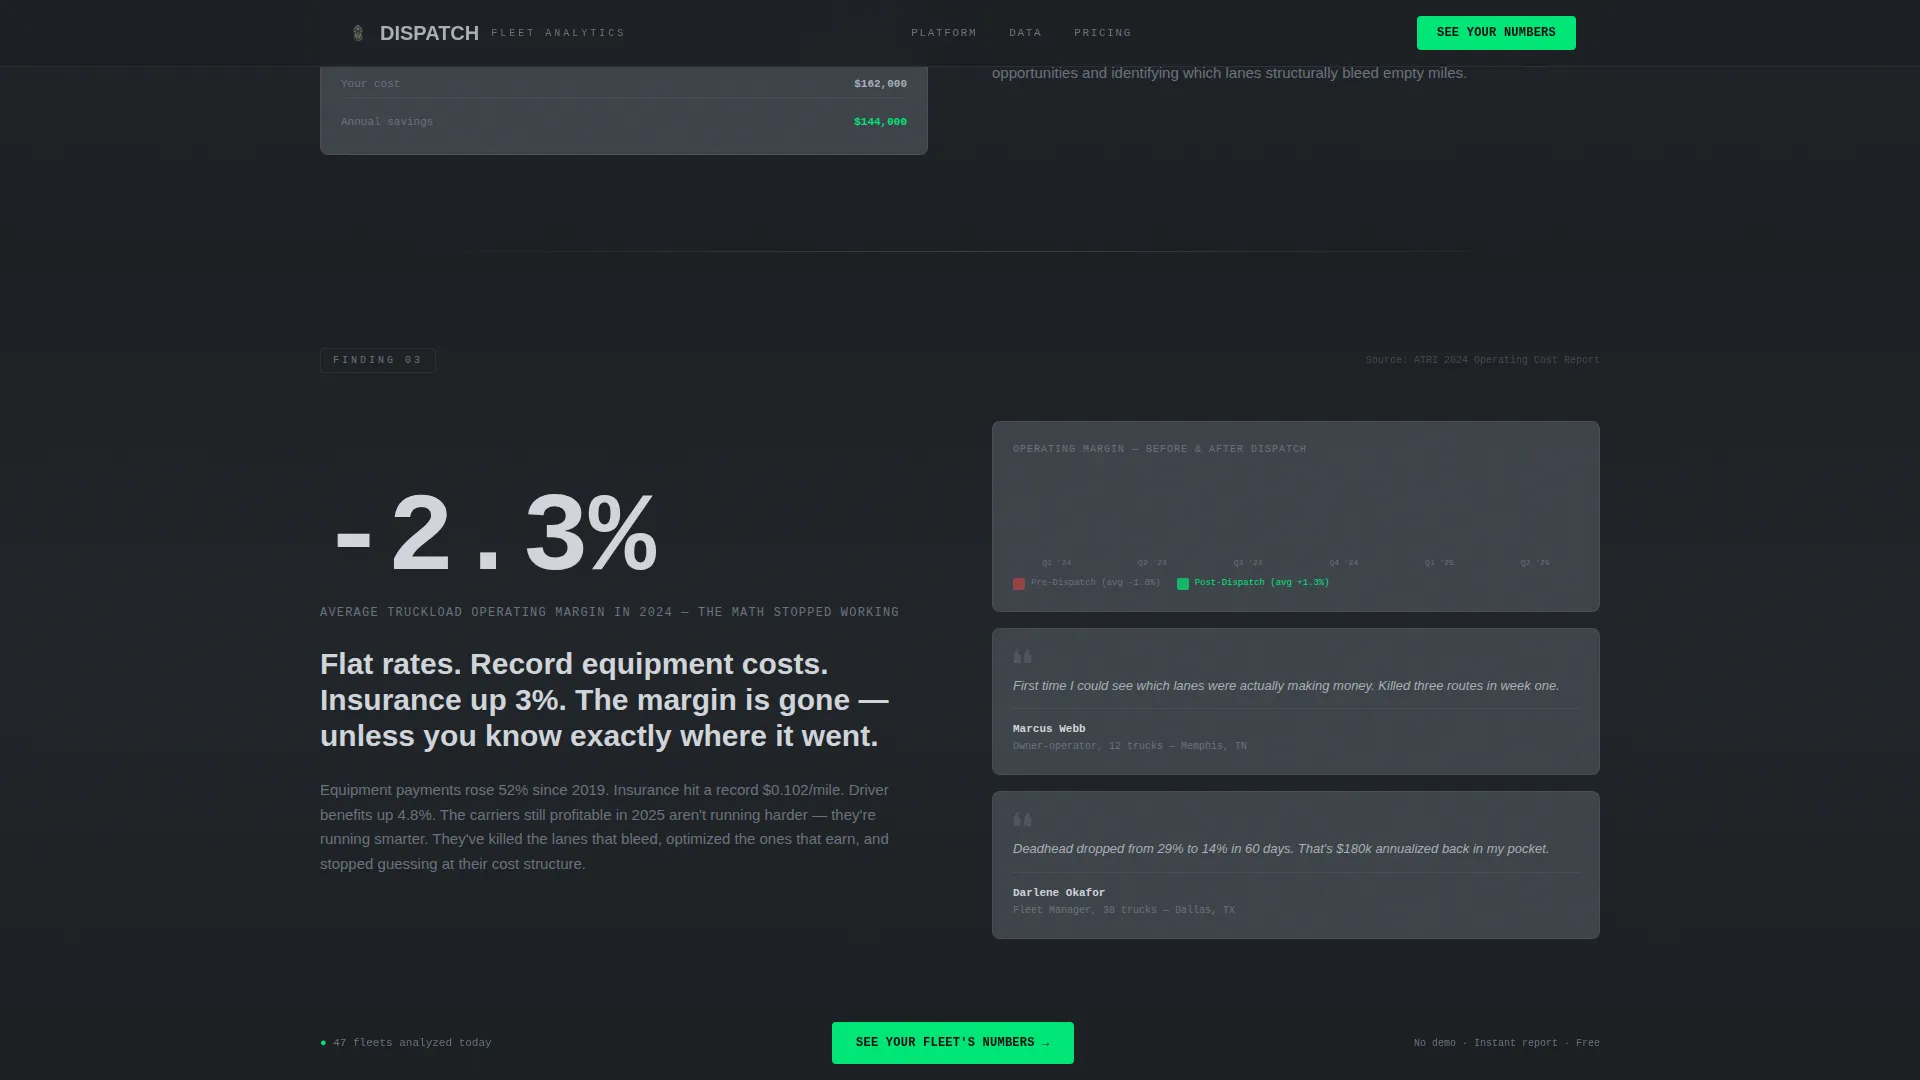Click the Q4 '24 chart axis label
This screenshot has height=1080, width=1920.
(1344, 563)
